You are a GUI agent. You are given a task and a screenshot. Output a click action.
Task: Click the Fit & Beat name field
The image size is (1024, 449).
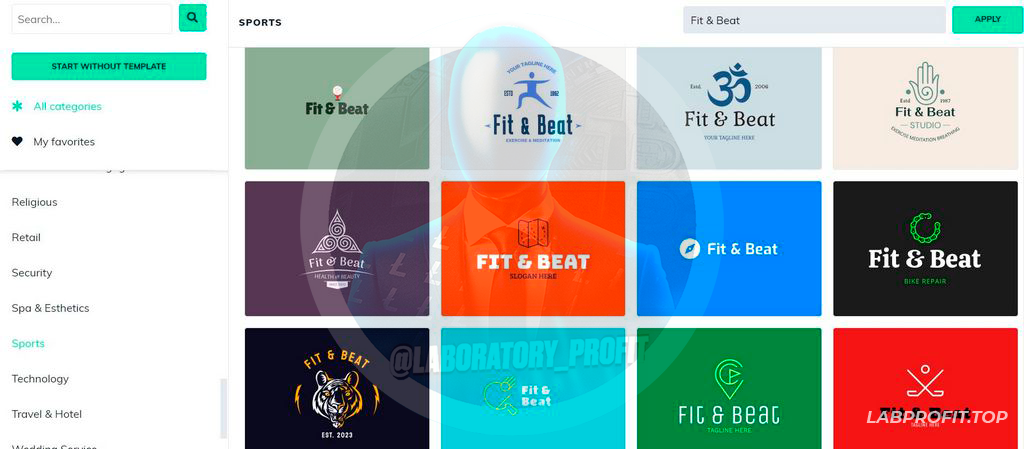pos(814,20)
